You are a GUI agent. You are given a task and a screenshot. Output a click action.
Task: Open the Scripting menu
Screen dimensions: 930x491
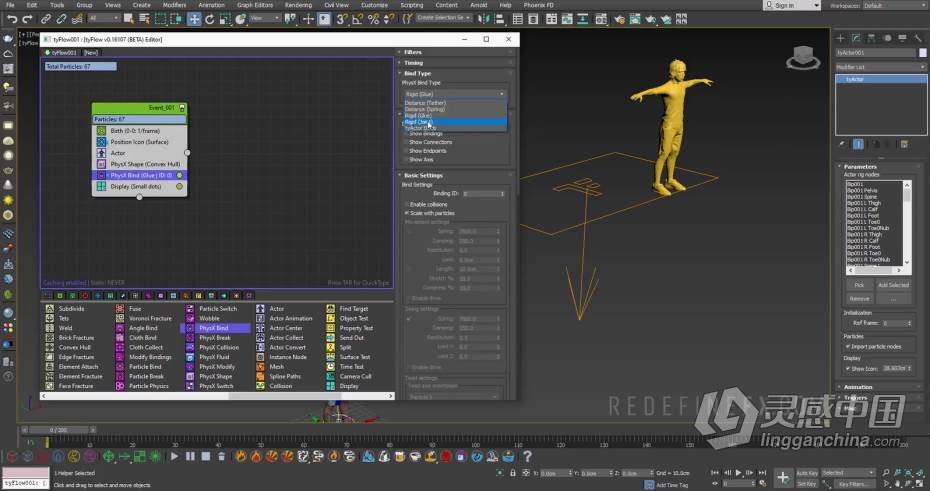coord(412,5)
